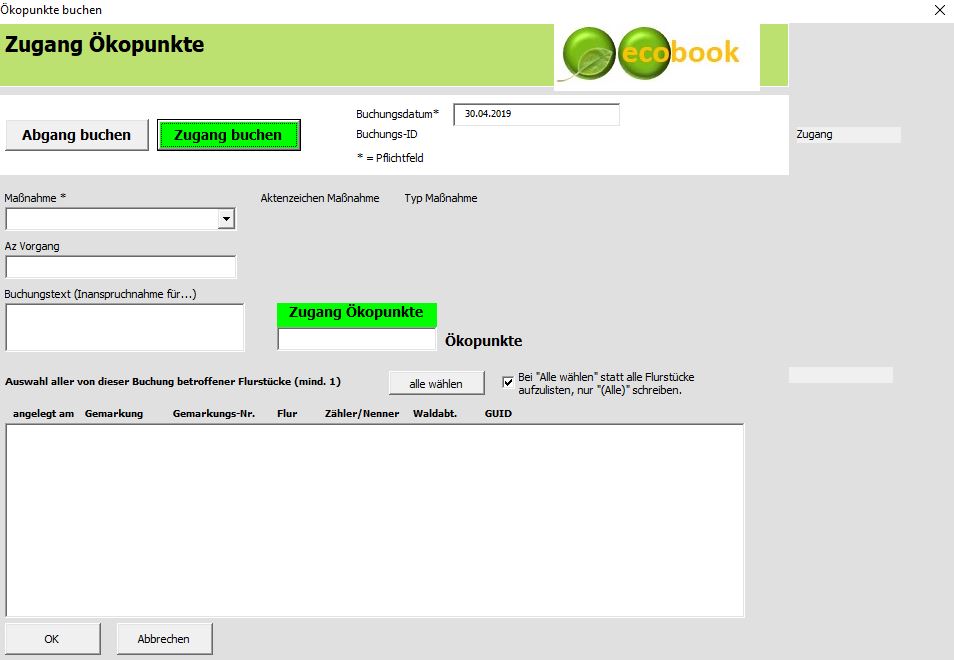Uncheck the "(Alle)" schreiben checkbox
Image resolution: width=954 pixels, height=660 pixels.
[x=508, y=382]
